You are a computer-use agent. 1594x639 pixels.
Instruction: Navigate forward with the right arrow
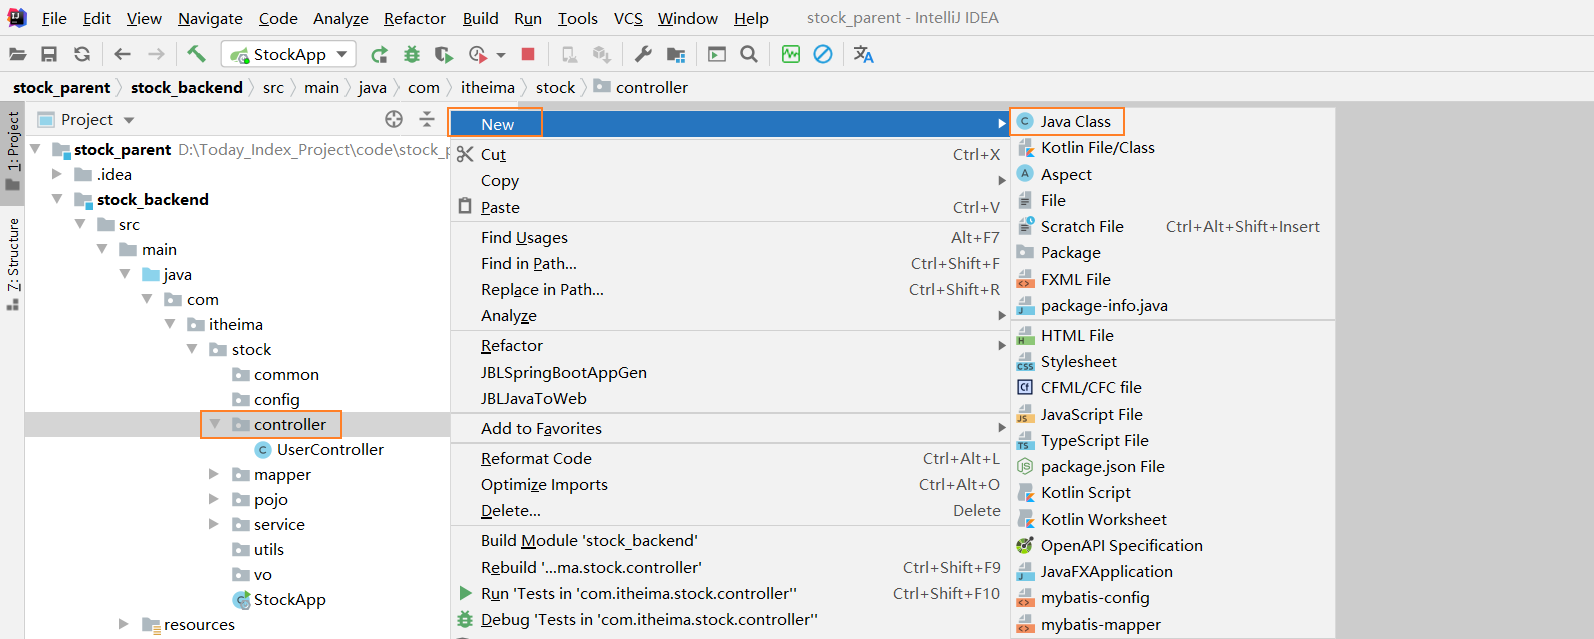156,54
